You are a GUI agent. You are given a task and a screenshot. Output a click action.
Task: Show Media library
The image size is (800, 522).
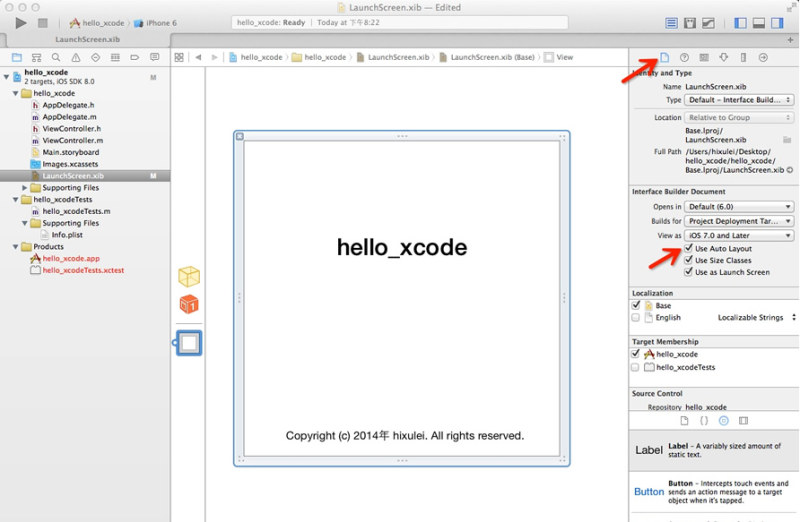743,420
